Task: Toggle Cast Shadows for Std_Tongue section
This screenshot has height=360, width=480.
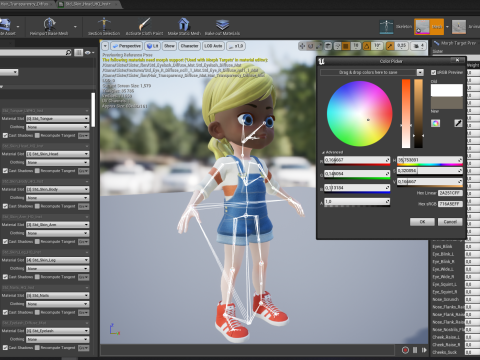Action: pyautogui.click(x=5, y=136)
